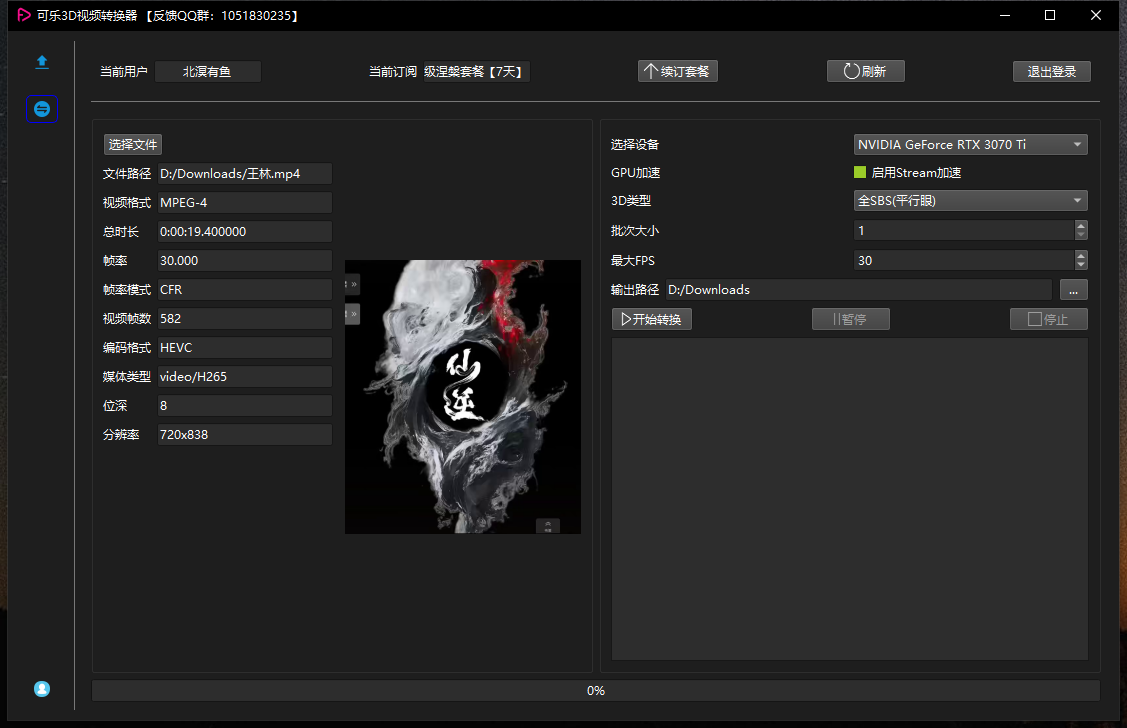Click the 媒体类型 field showing video/H265

point(244,377)
